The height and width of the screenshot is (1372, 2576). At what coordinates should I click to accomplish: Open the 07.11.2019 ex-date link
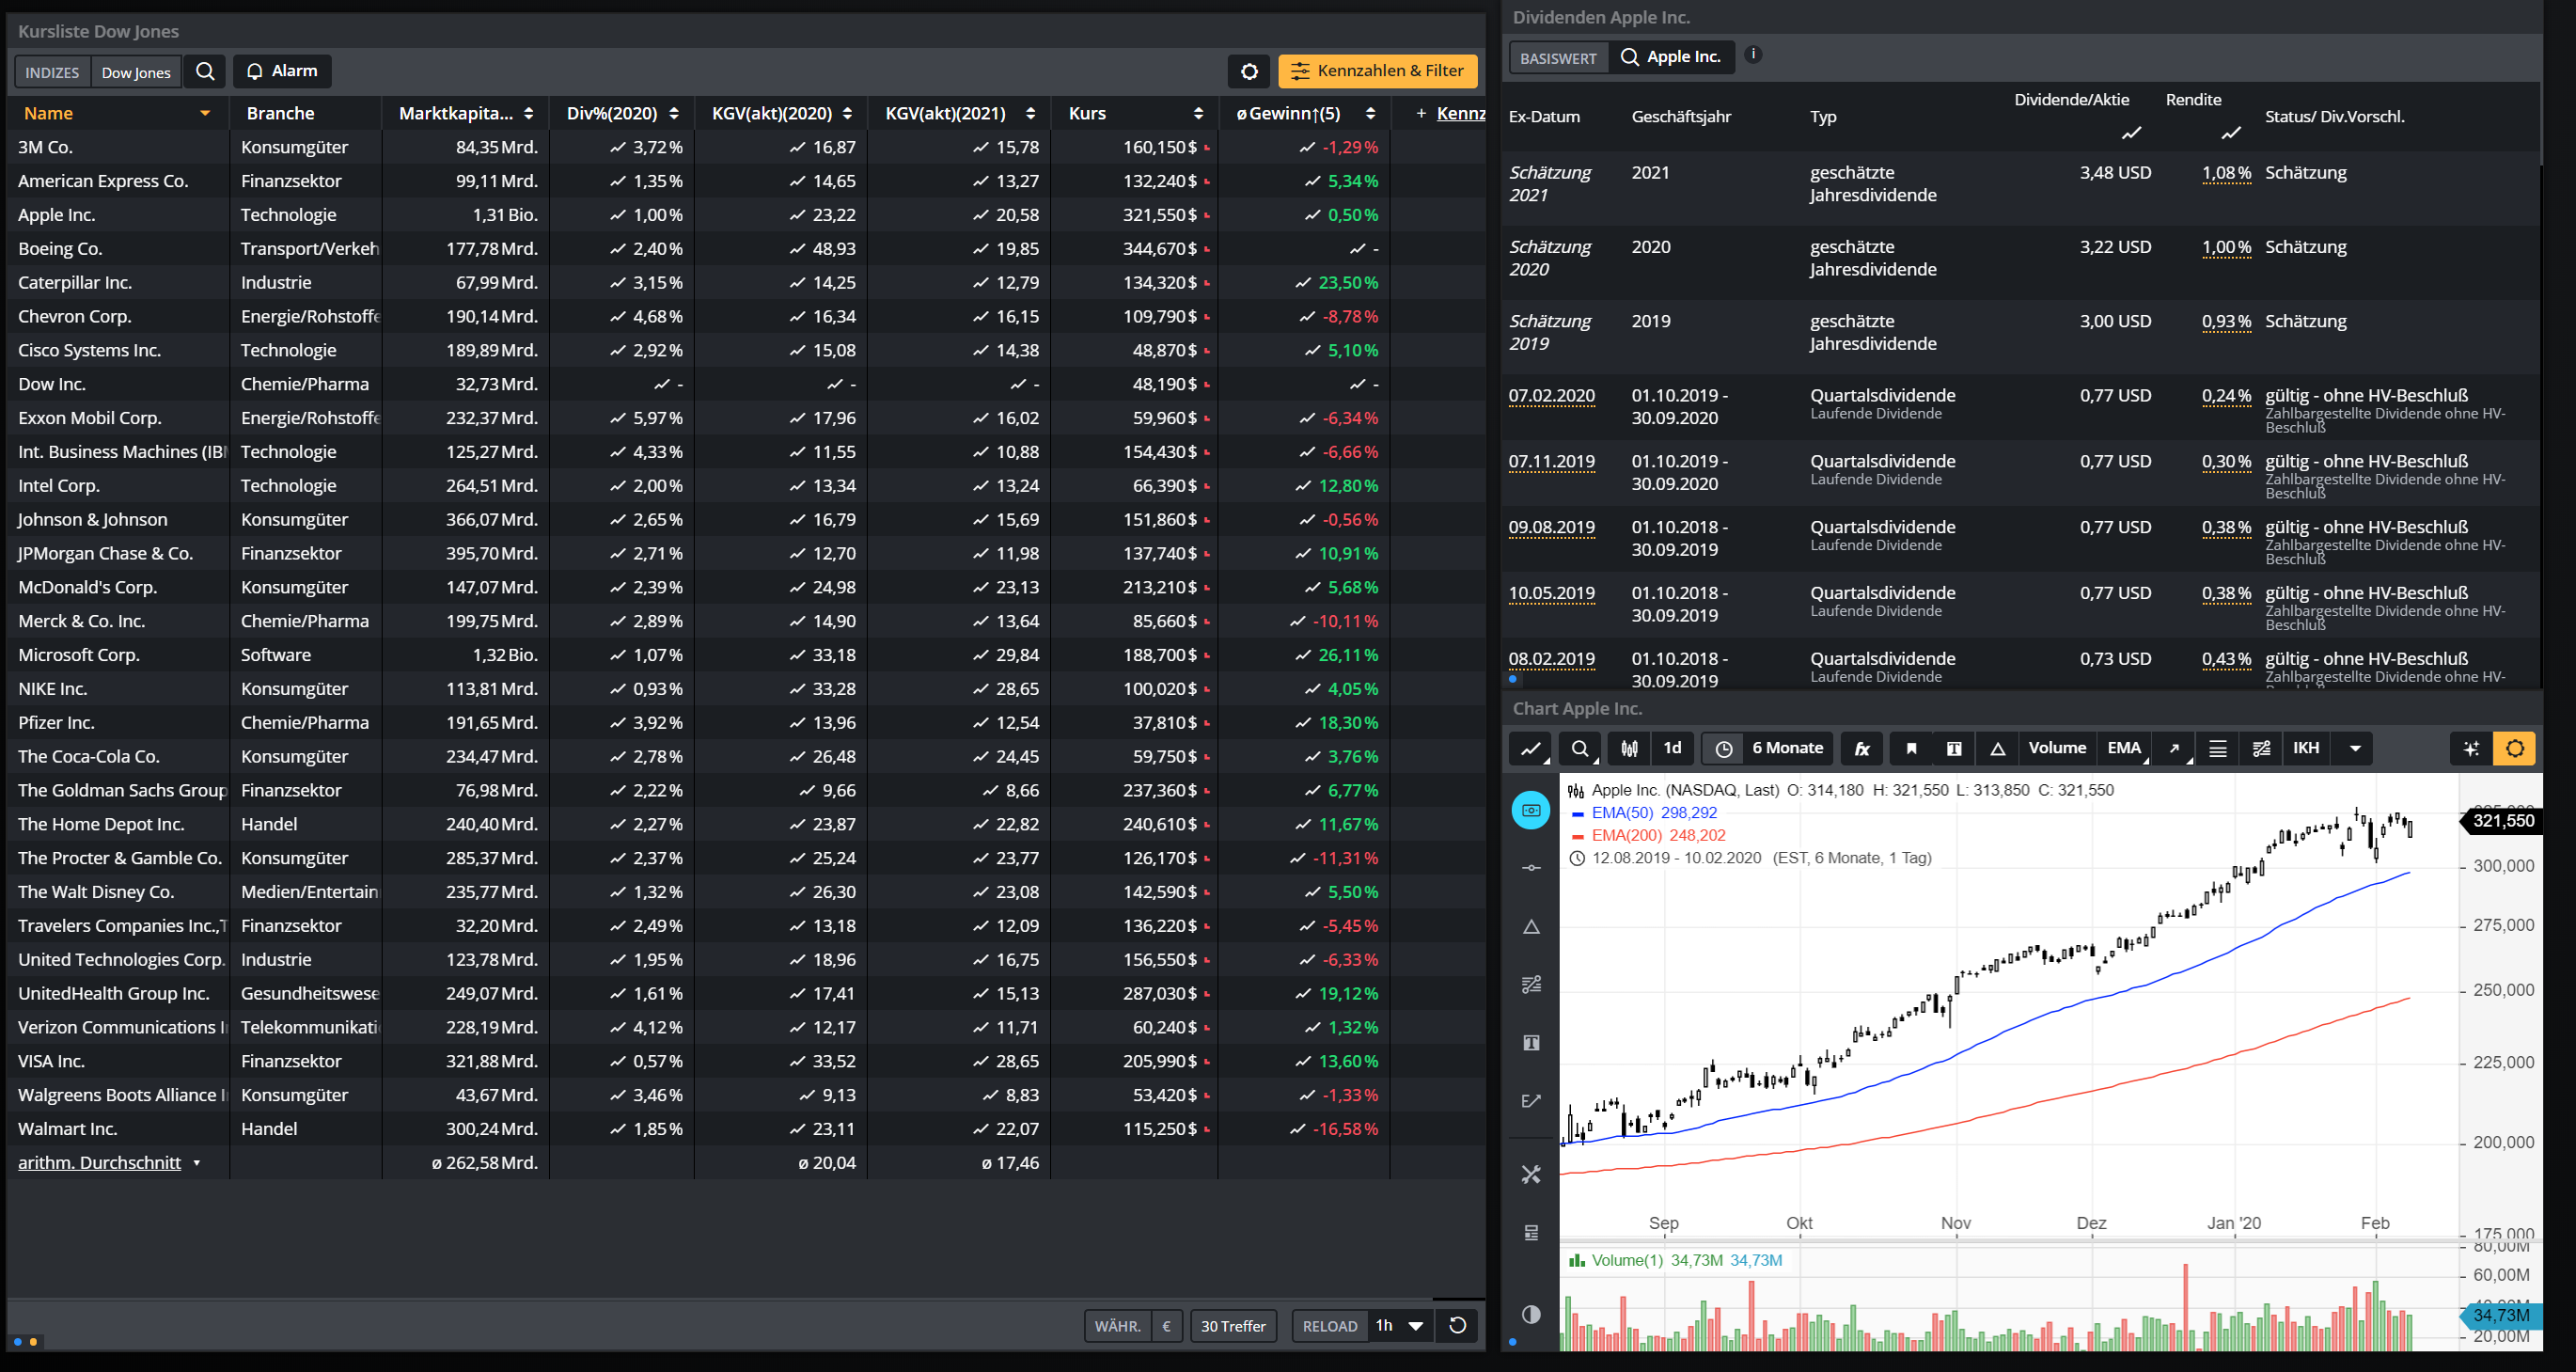click(x=1551, y=462)
